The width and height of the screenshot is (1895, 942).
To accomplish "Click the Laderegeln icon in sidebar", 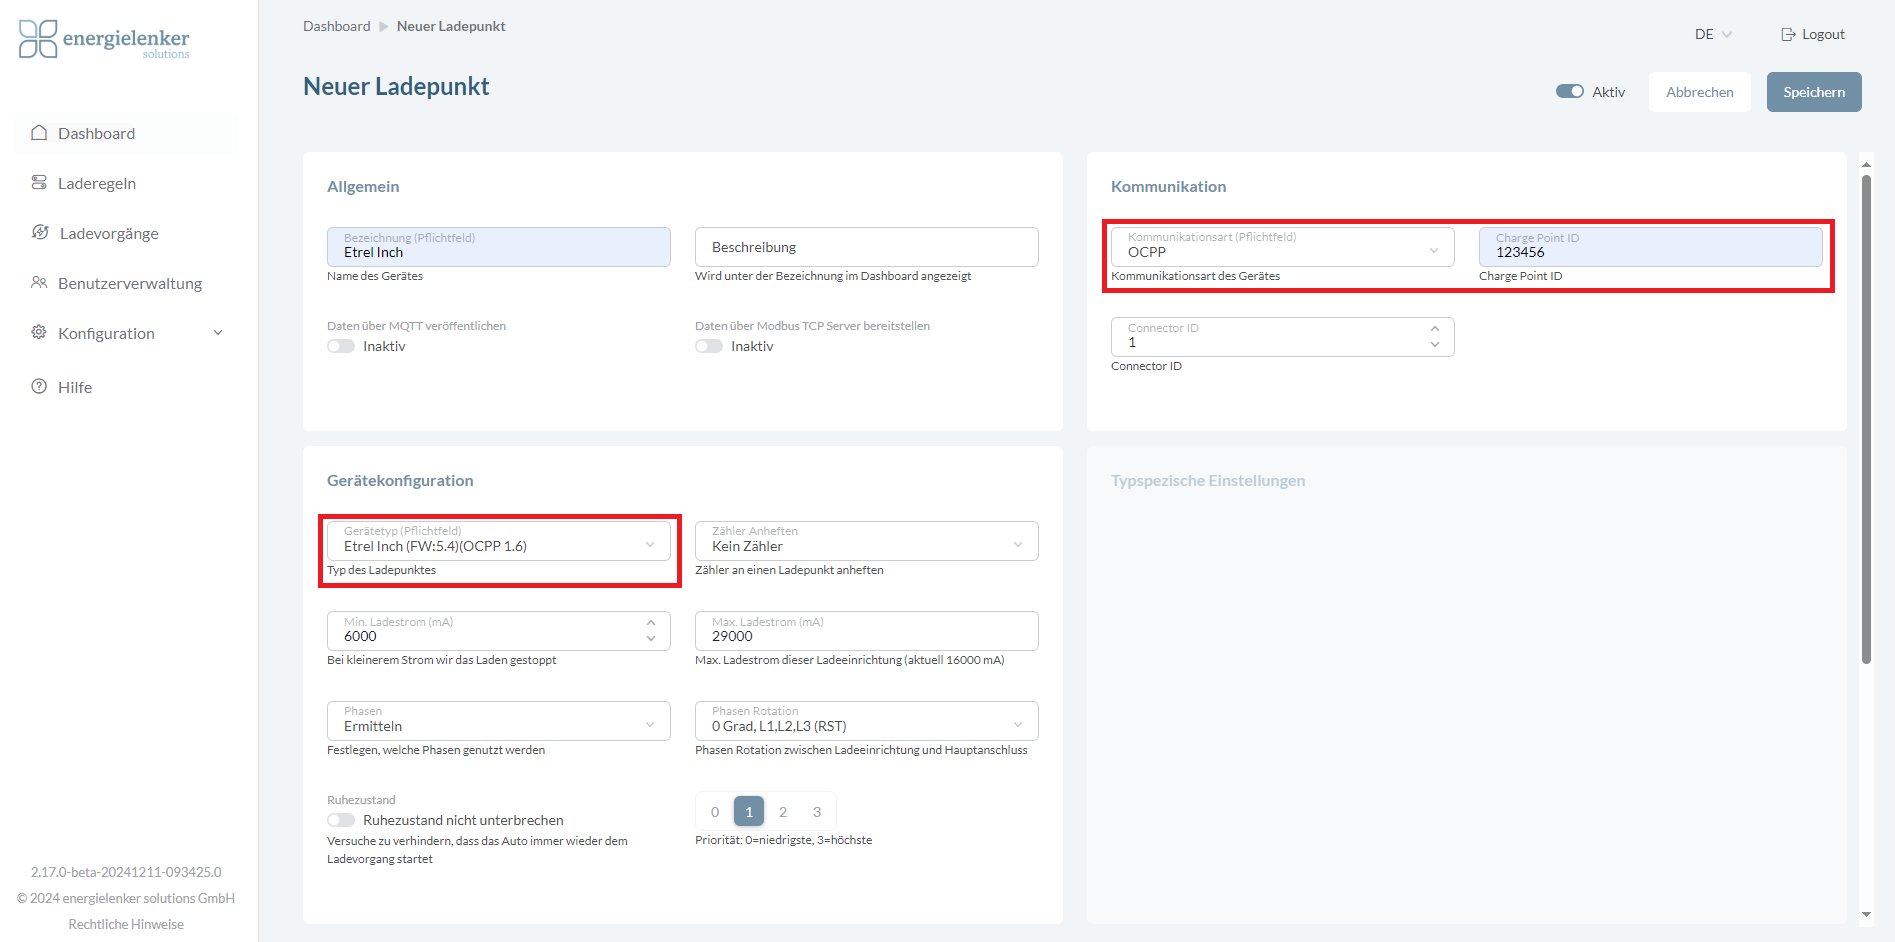I will 39,183.
